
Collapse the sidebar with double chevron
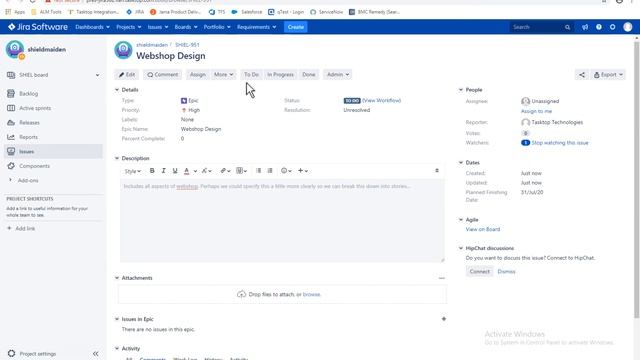click(x=96, y=353)
